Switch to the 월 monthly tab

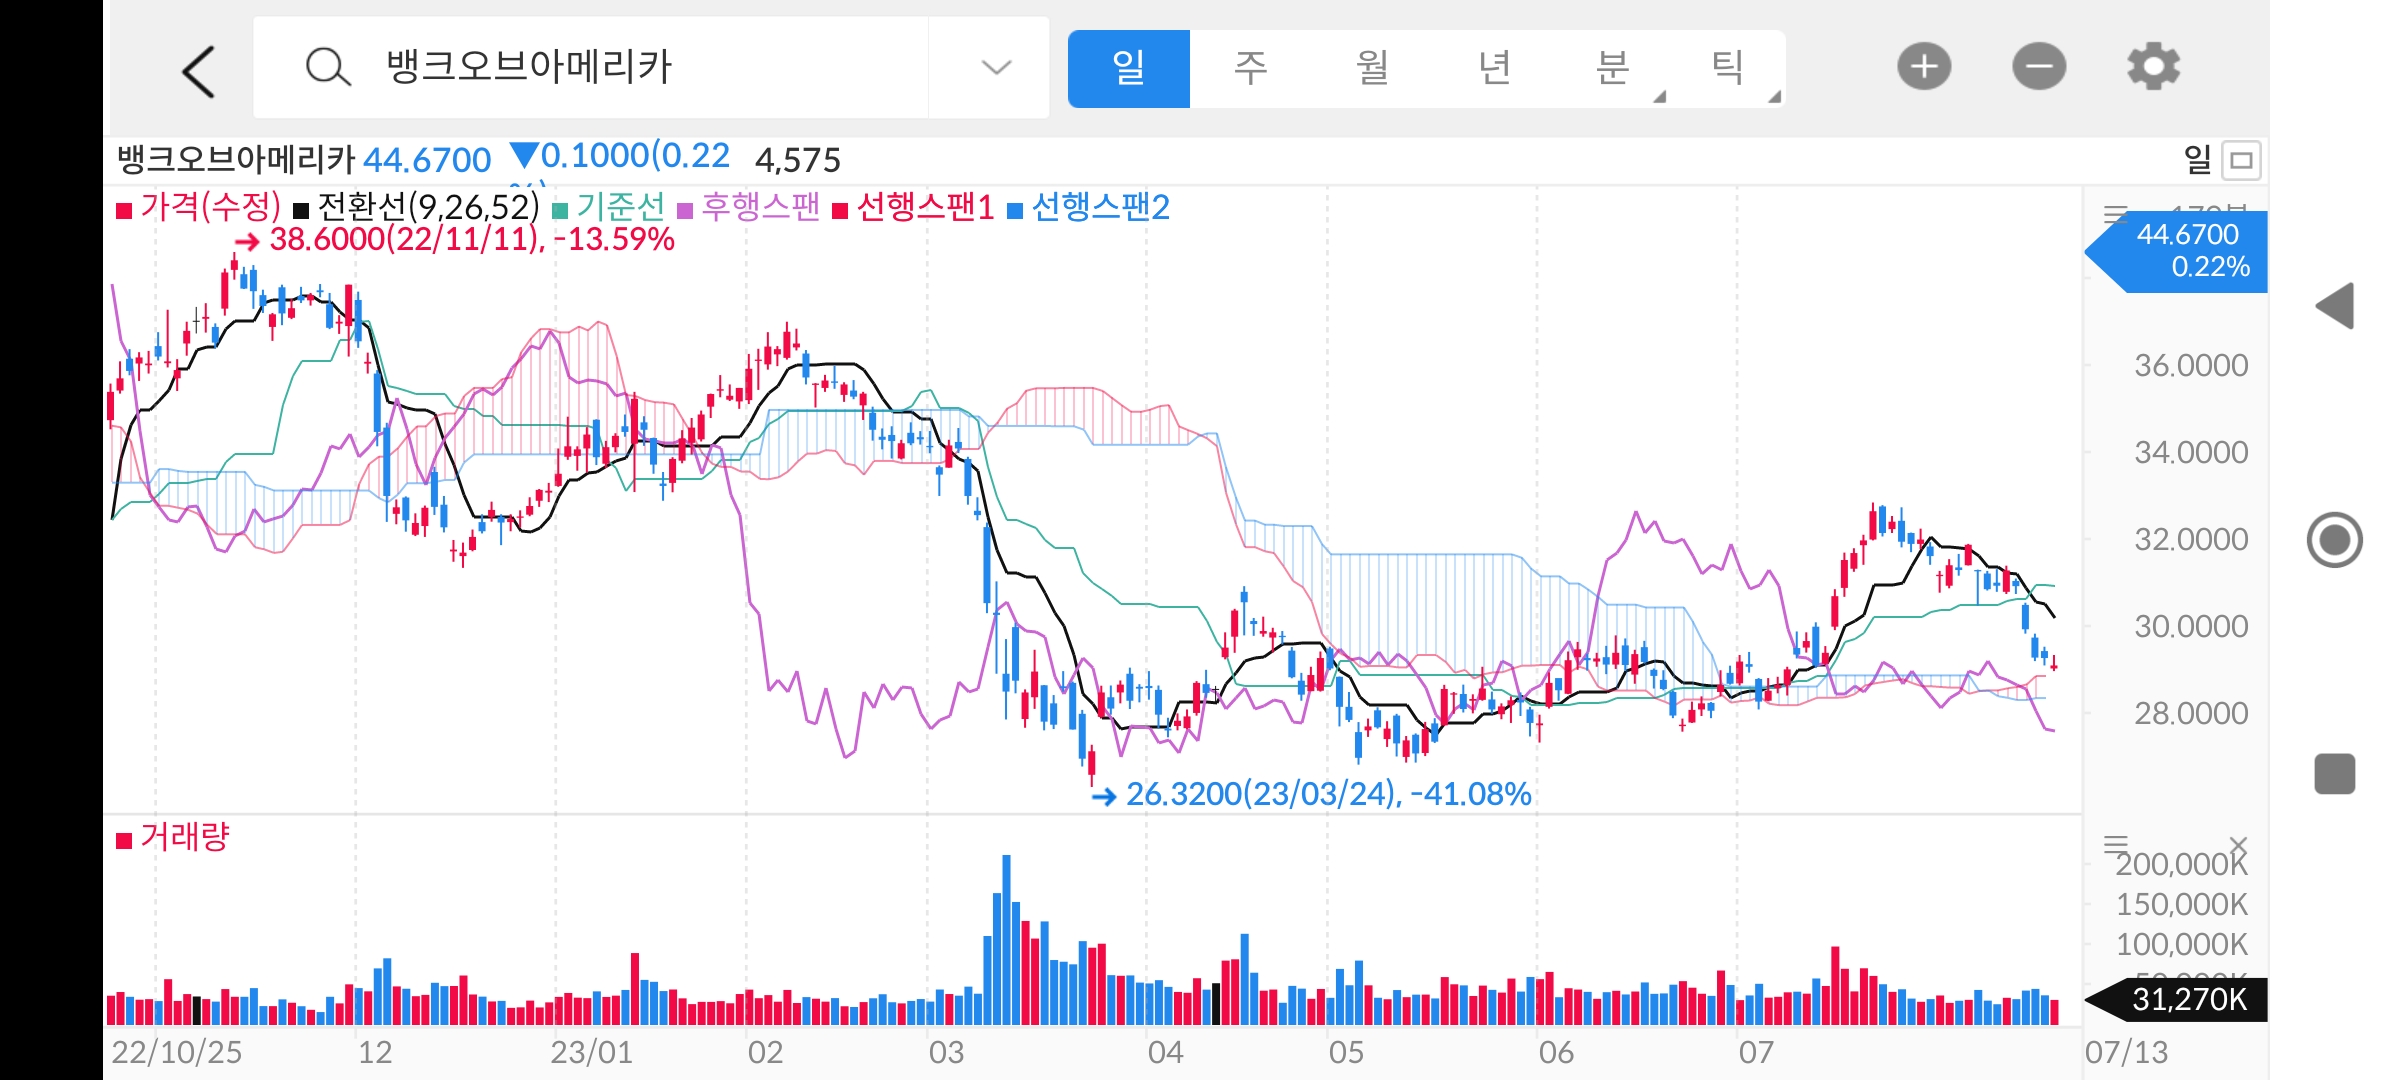[x=1372, y=68]
